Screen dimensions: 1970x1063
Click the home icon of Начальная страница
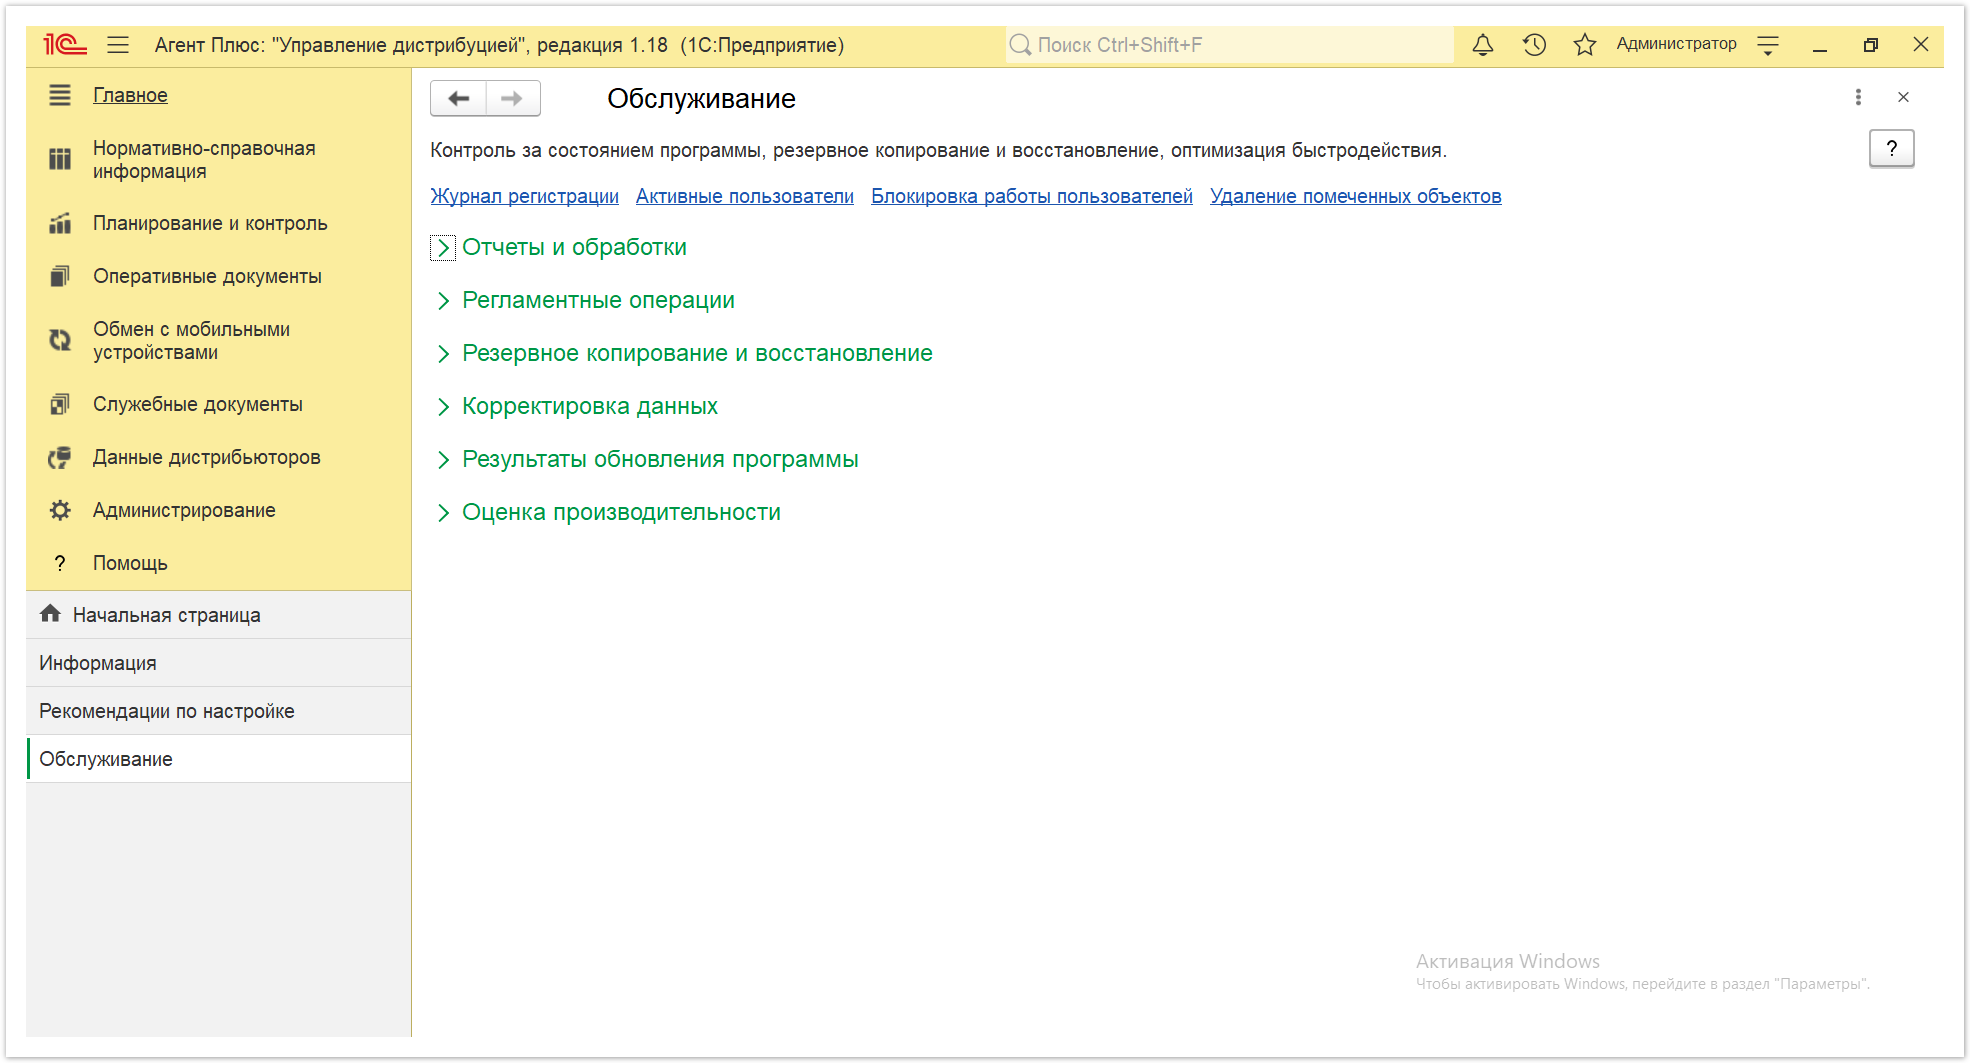tap(50, 614)
